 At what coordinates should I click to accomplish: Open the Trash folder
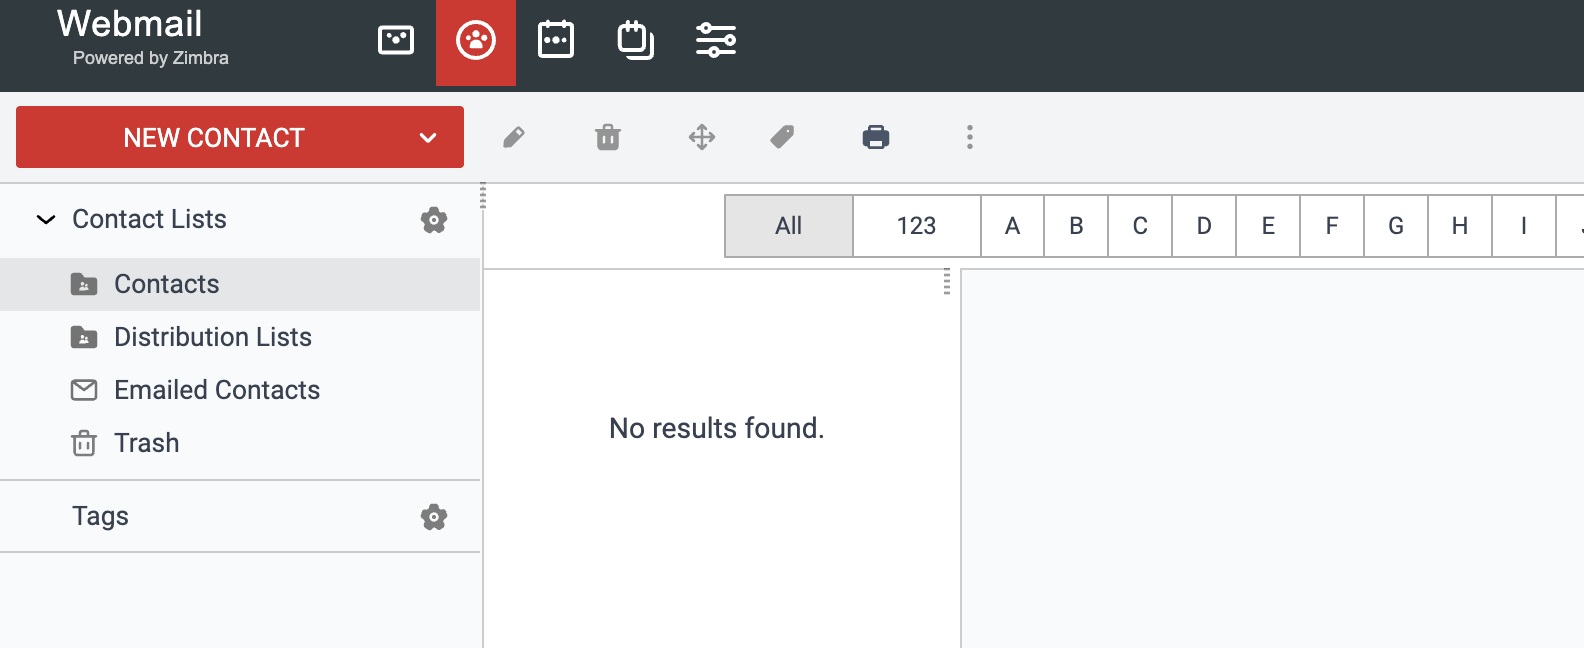[240, 443]
